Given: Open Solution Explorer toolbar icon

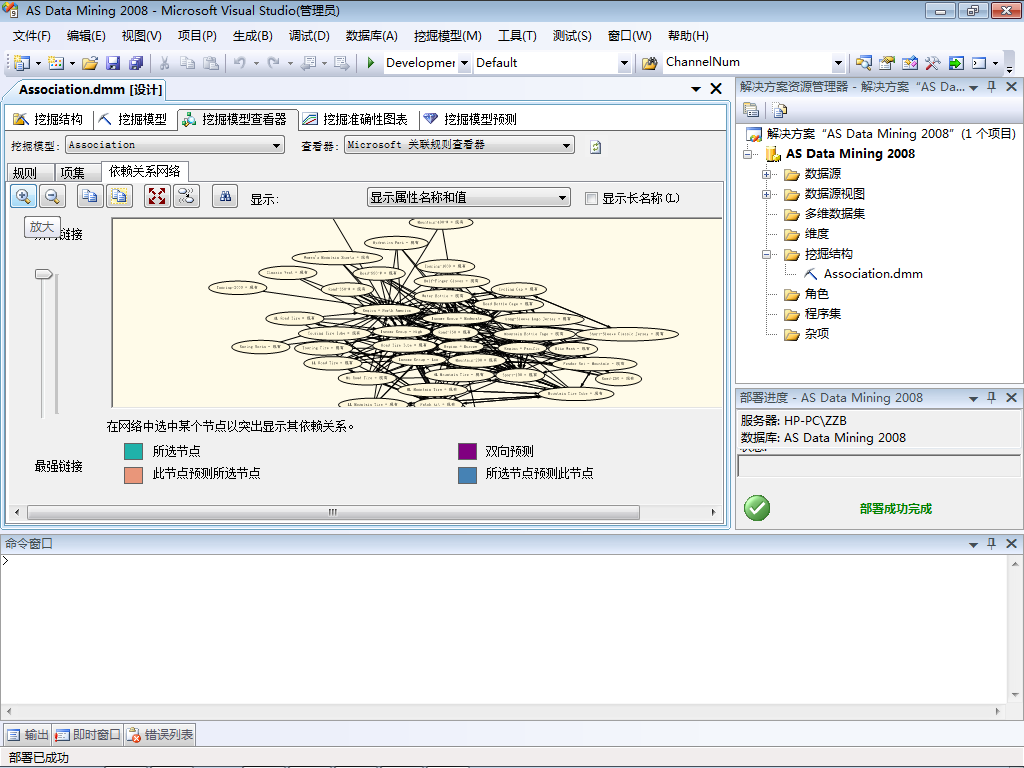Looking at the screenshot, I should pos(863,63).
